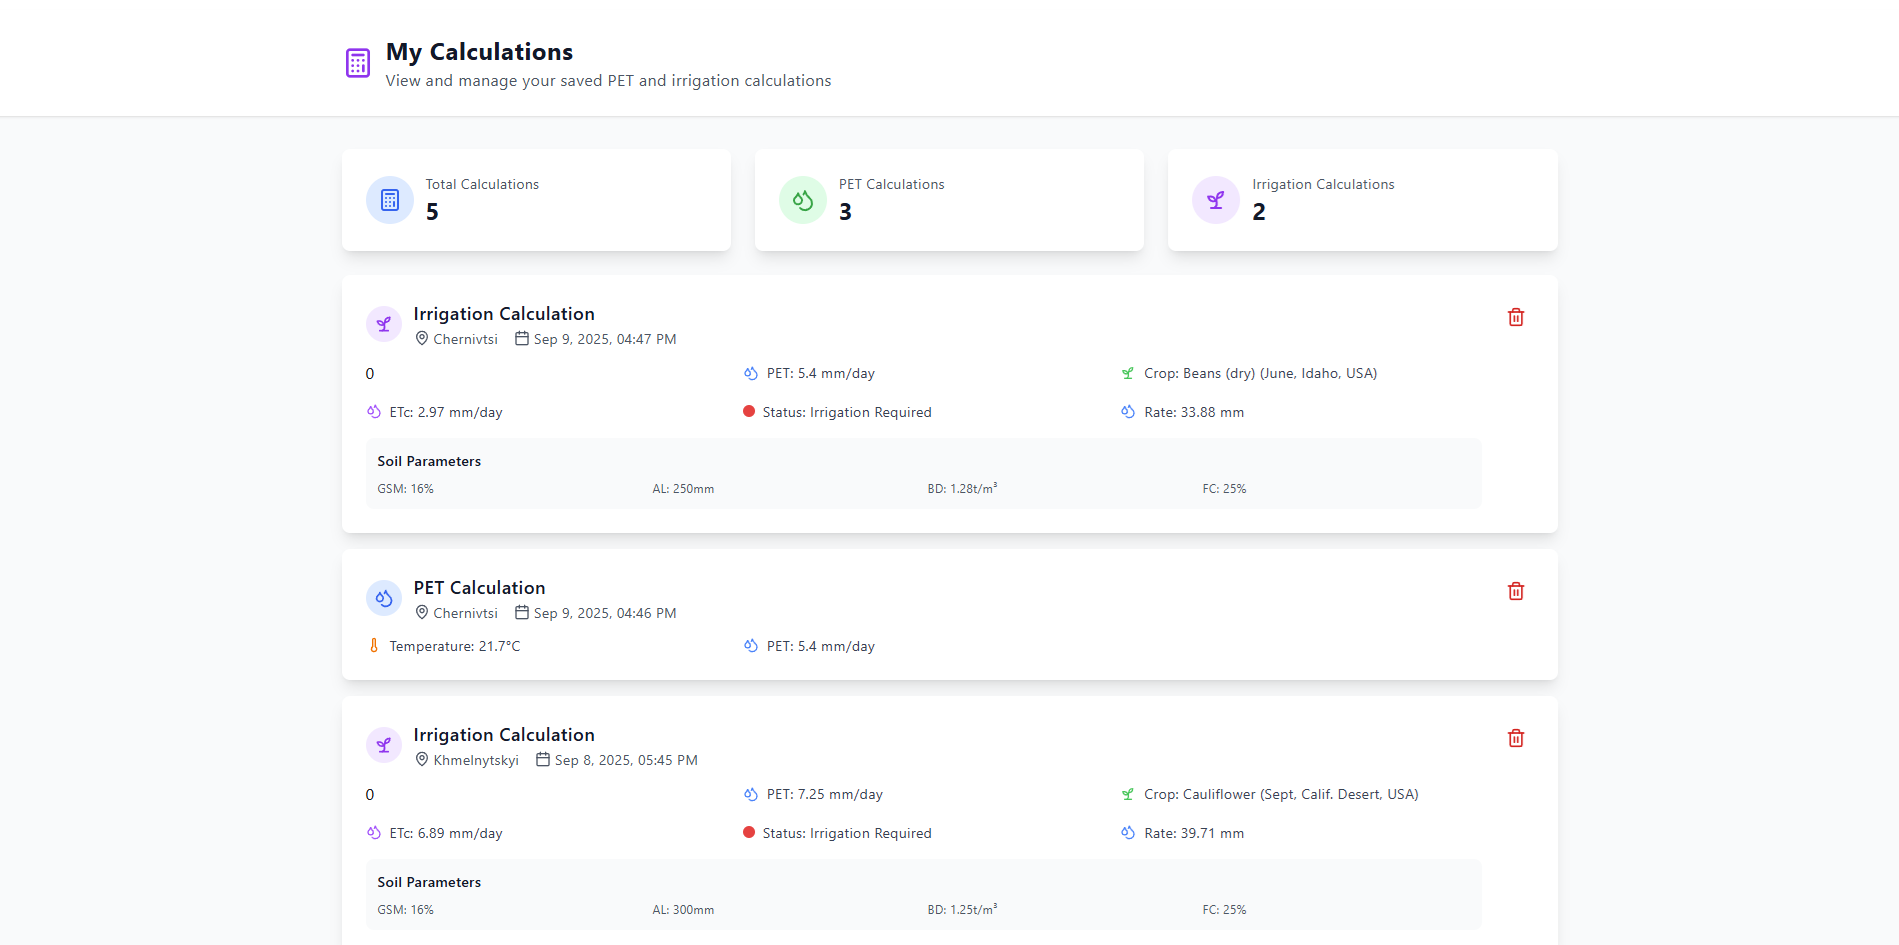Click the Soil Parameters panel for Beans calculation
The height and width of the screenshot is (945, 1899).
pos(923,474)
